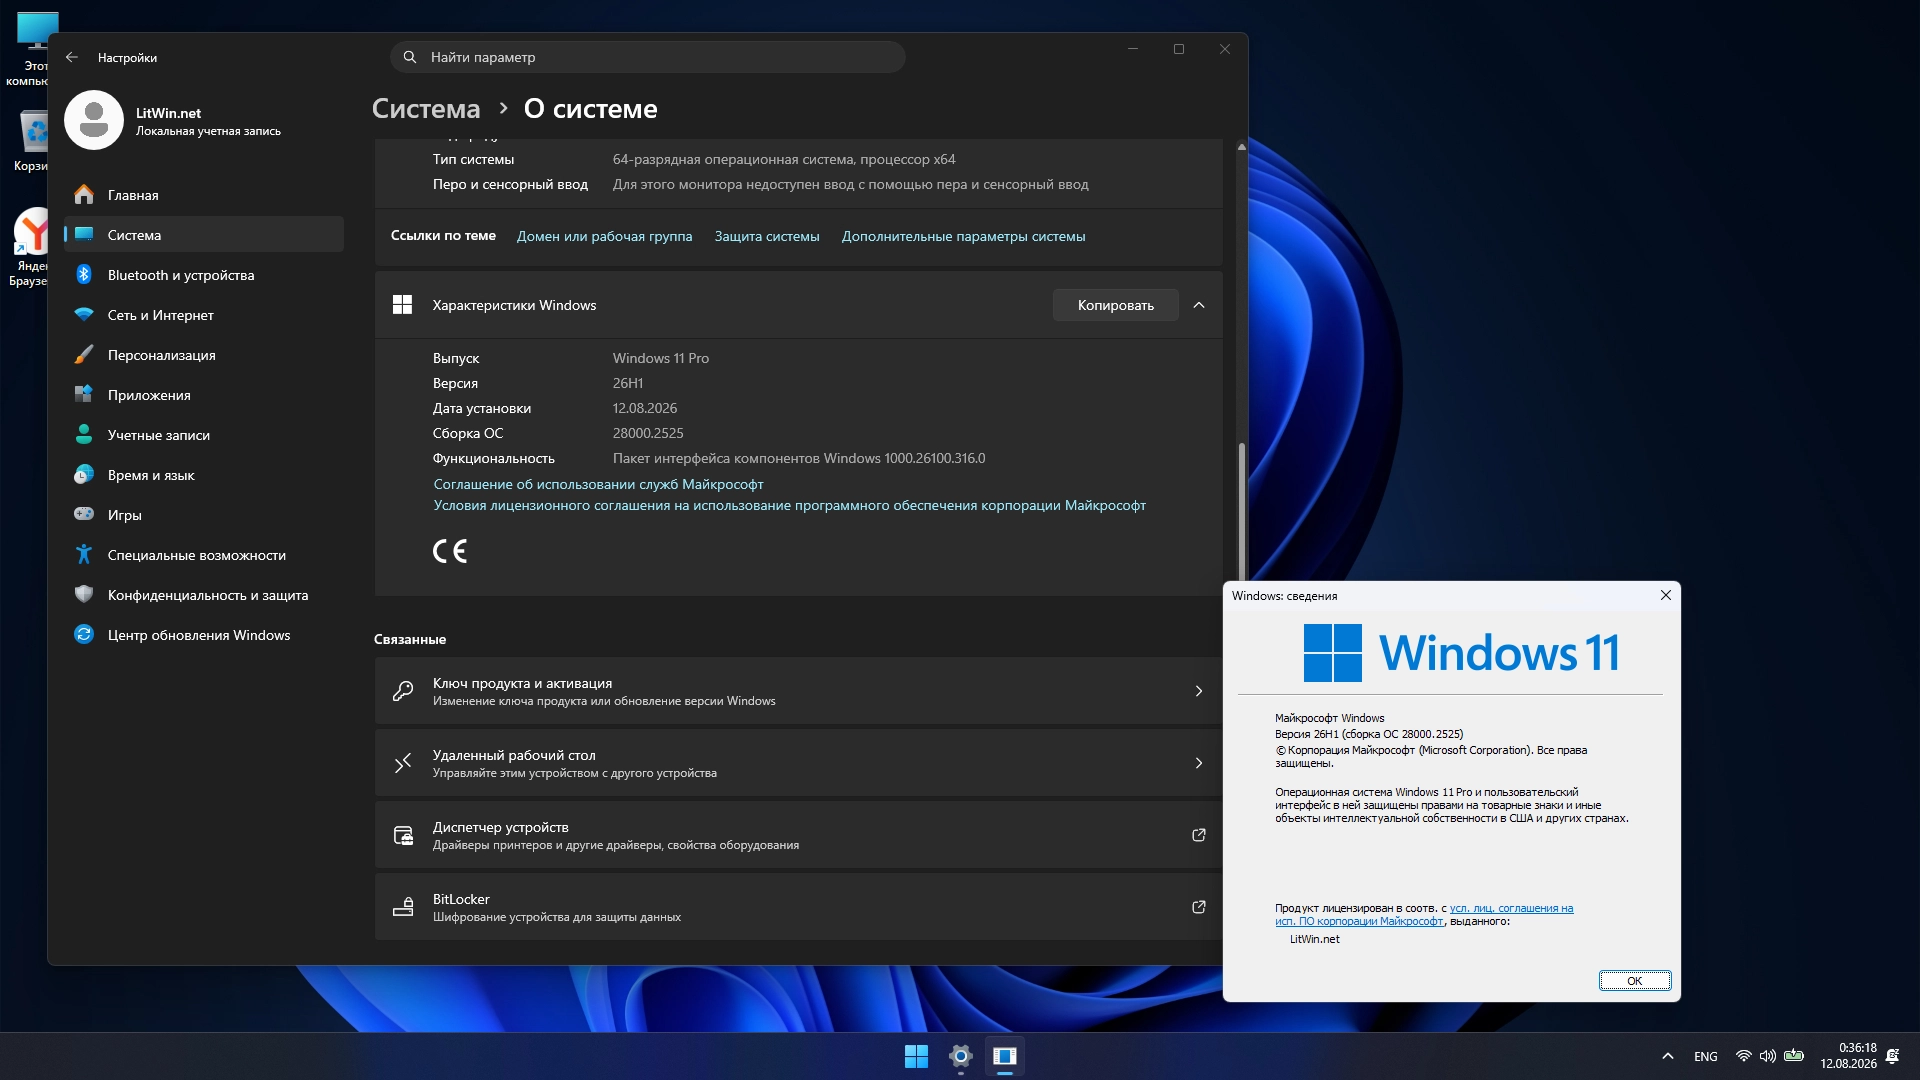Click the BitLocker drive lock icon
This screenshot has width=1920, height=1080.
(x=403, y=907)
